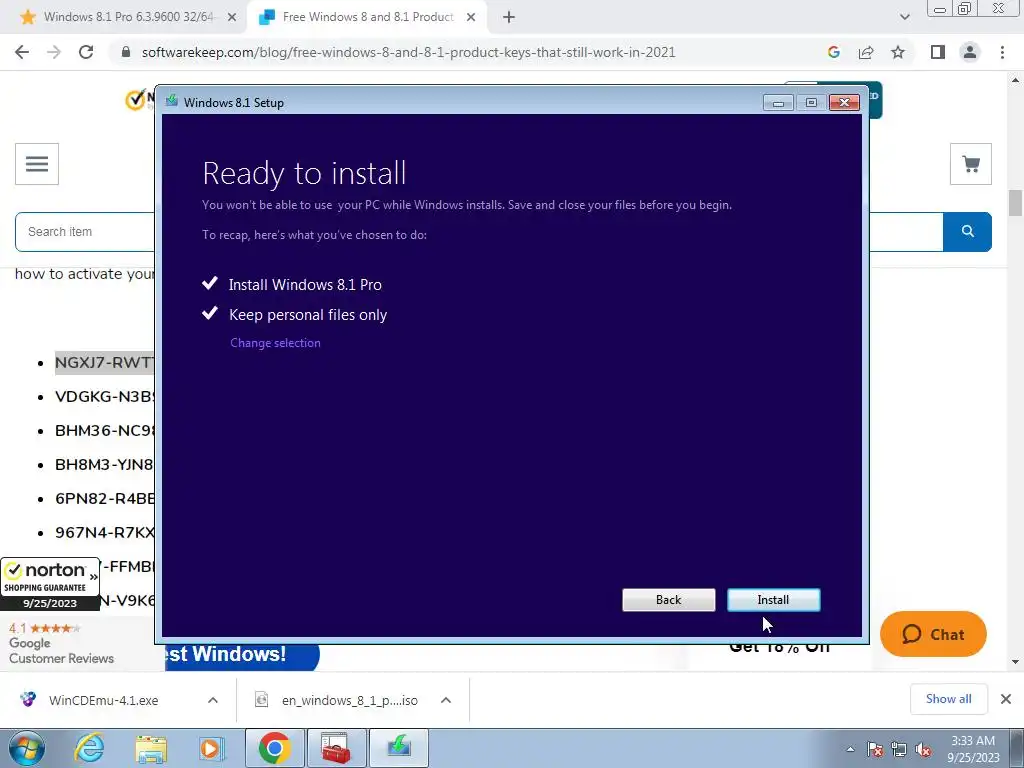
Task: Click the Install button in Windows Setup
Action: click(773, 600)
